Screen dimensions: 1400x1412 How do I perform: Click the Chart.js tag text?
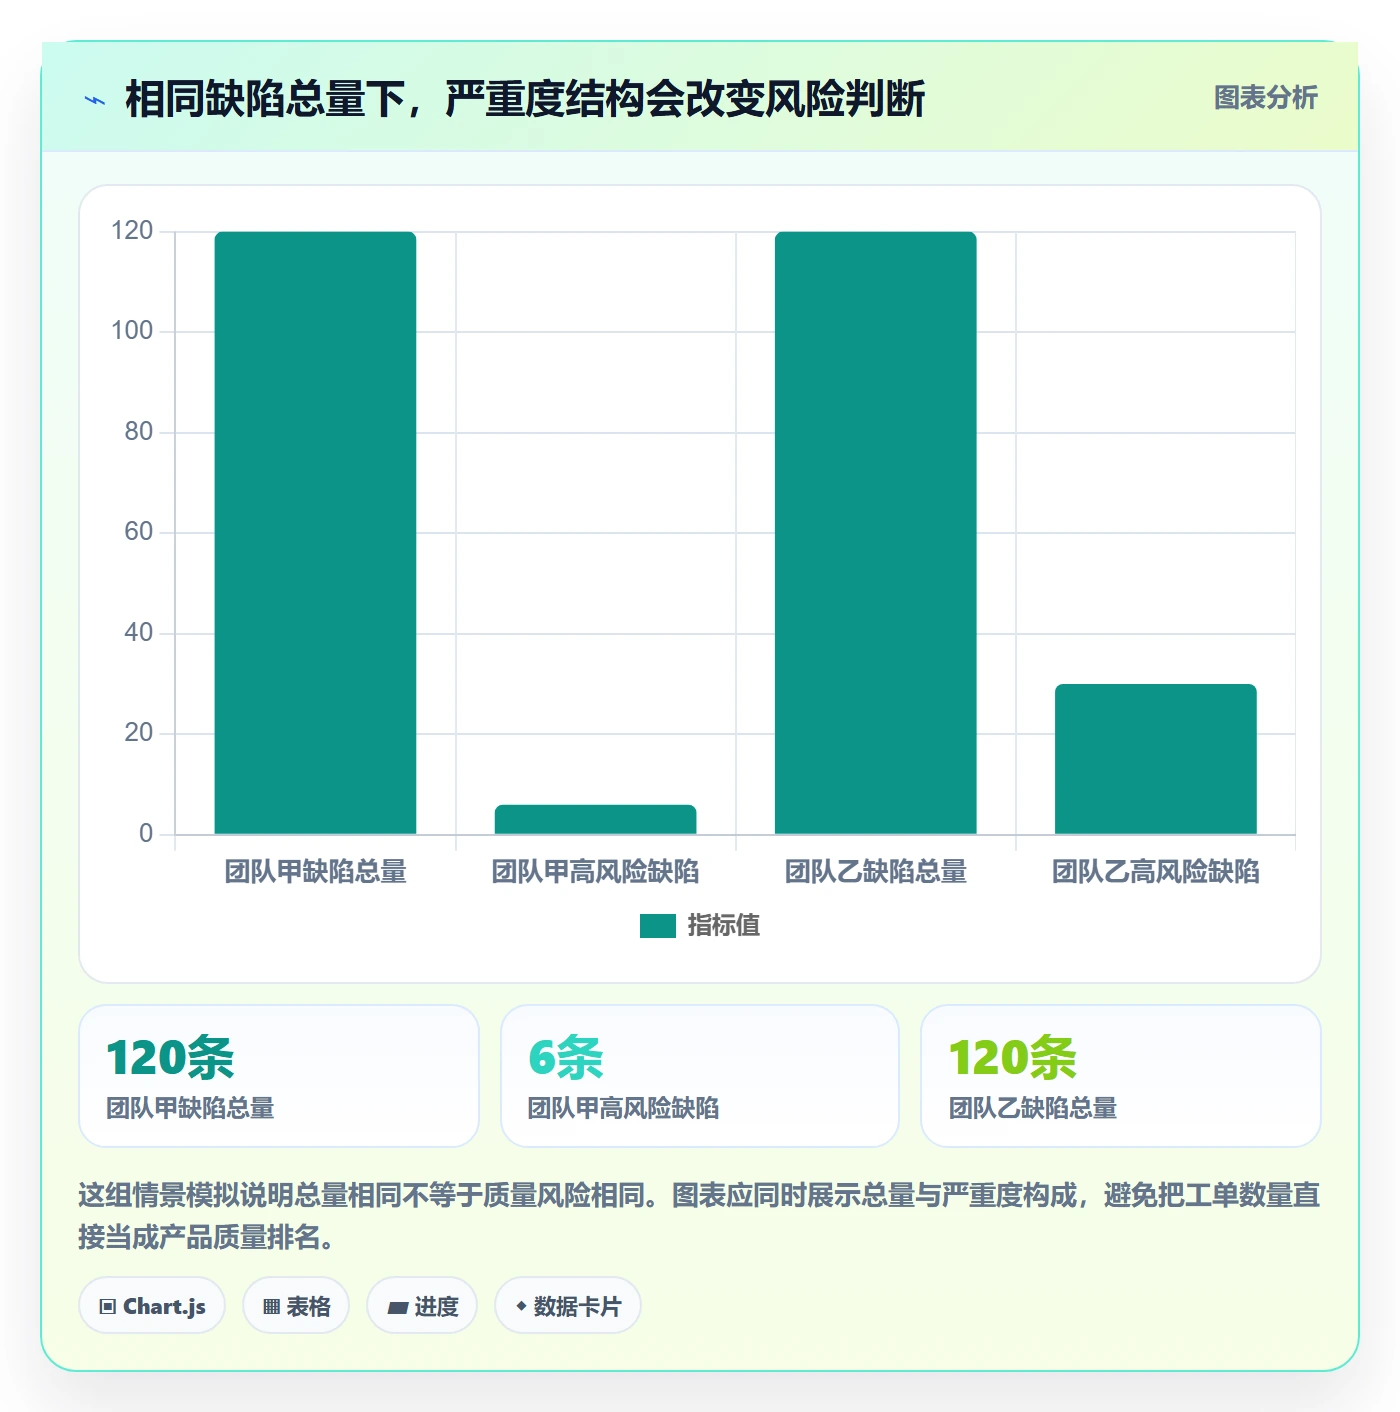(x=164, y=1306)
